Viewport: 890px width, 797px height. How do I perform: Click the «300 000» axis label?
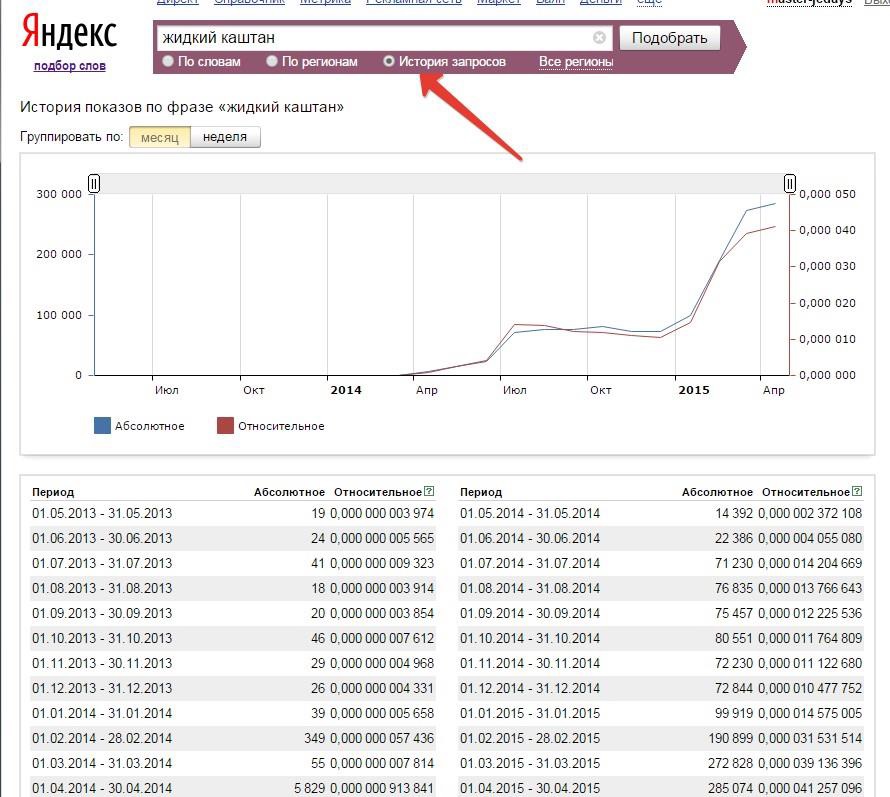click(59, 194)
